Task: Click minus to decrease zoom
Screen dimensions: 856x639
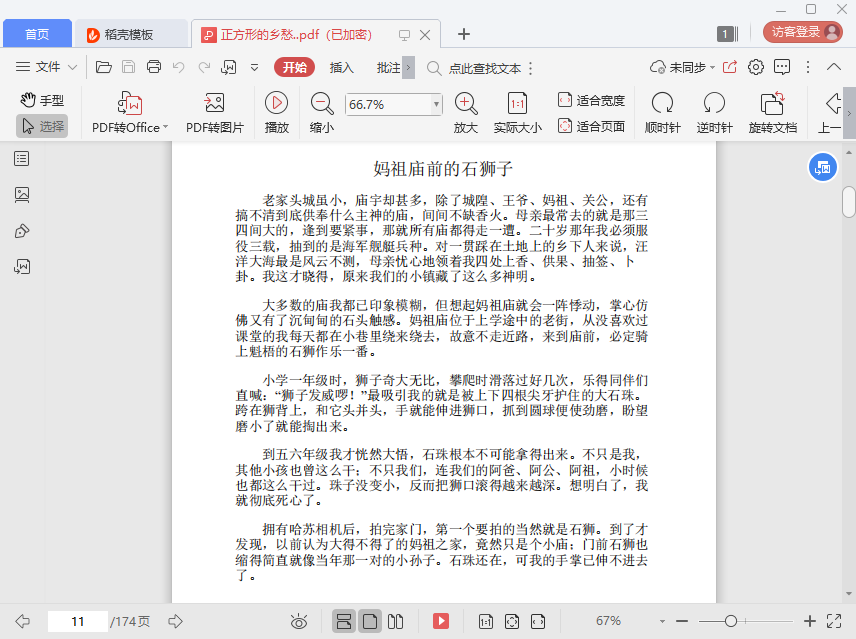Action: point(682,621)
